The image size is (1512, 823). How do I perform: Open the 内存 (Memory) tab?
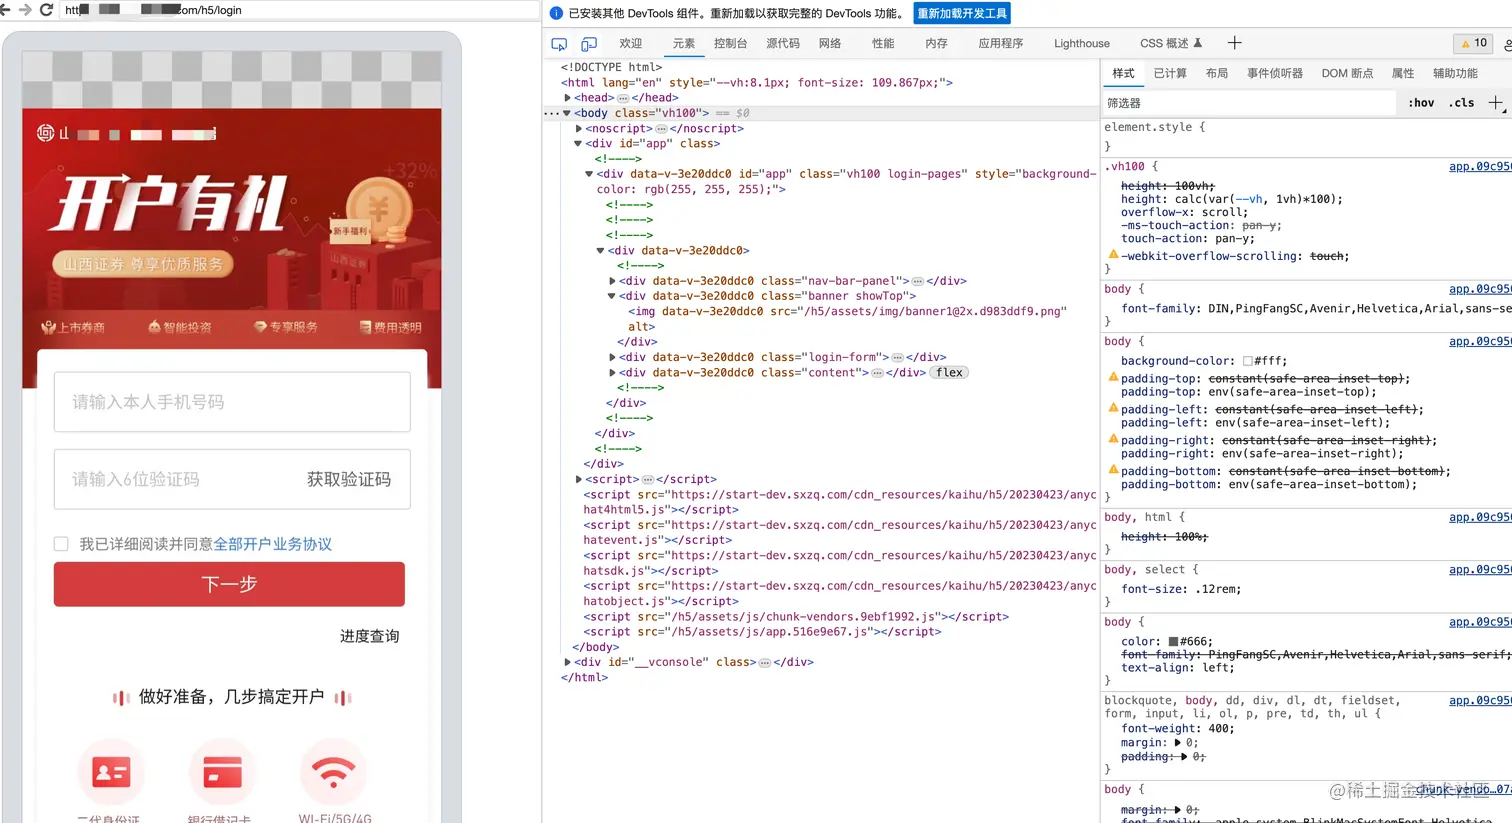(936, 43)
